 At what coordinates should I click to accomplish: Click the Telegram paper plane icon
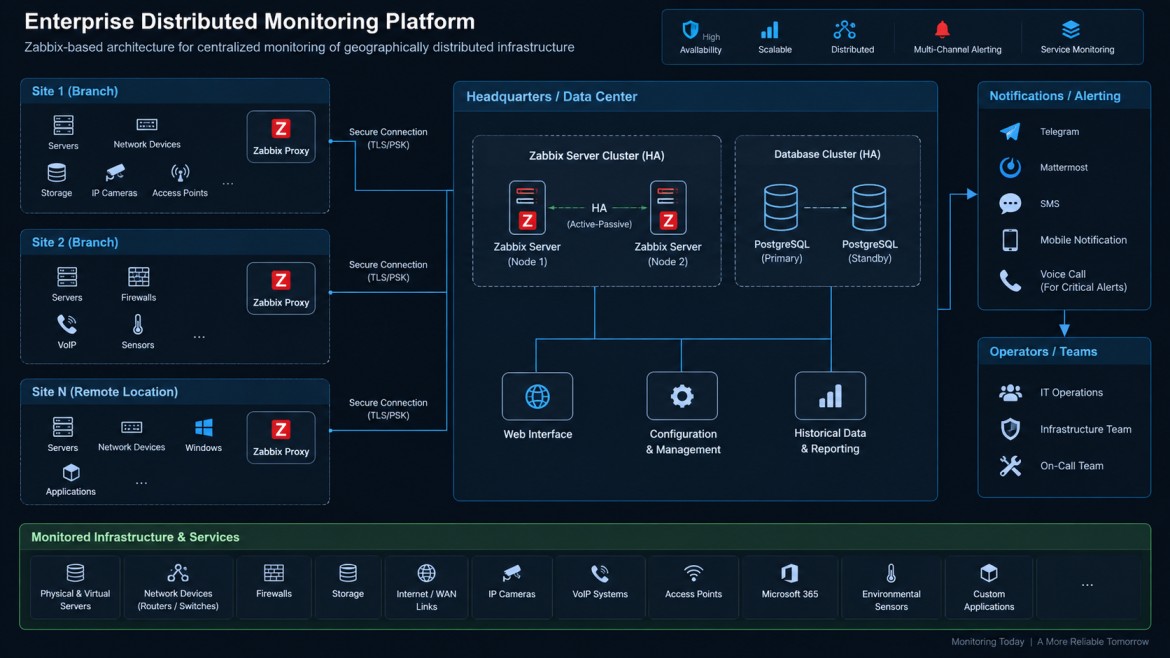1010,131
